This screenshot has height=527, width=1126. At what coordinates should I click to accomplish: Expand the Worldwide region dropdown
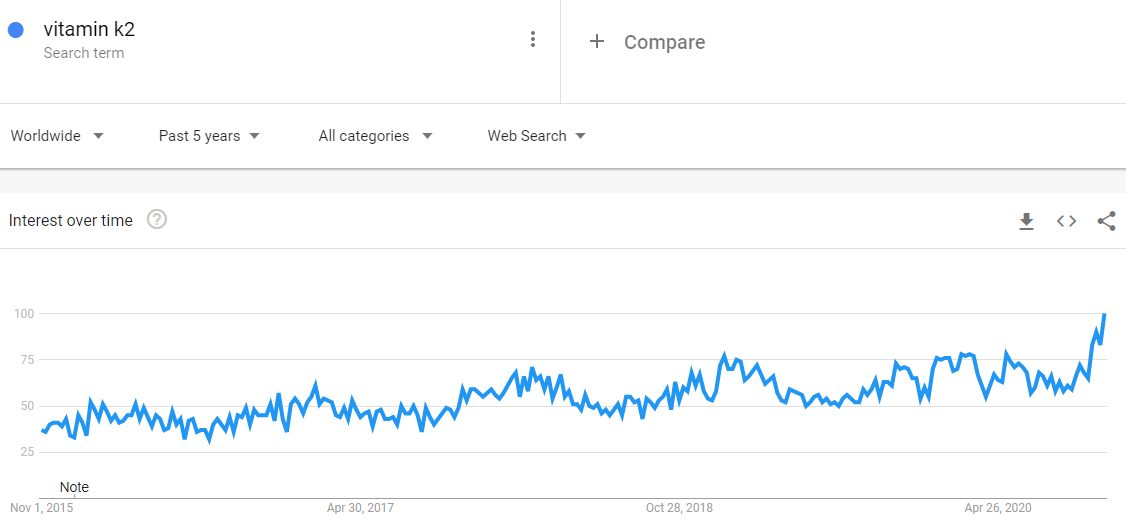pyautogui.click(x=57, y=136)
